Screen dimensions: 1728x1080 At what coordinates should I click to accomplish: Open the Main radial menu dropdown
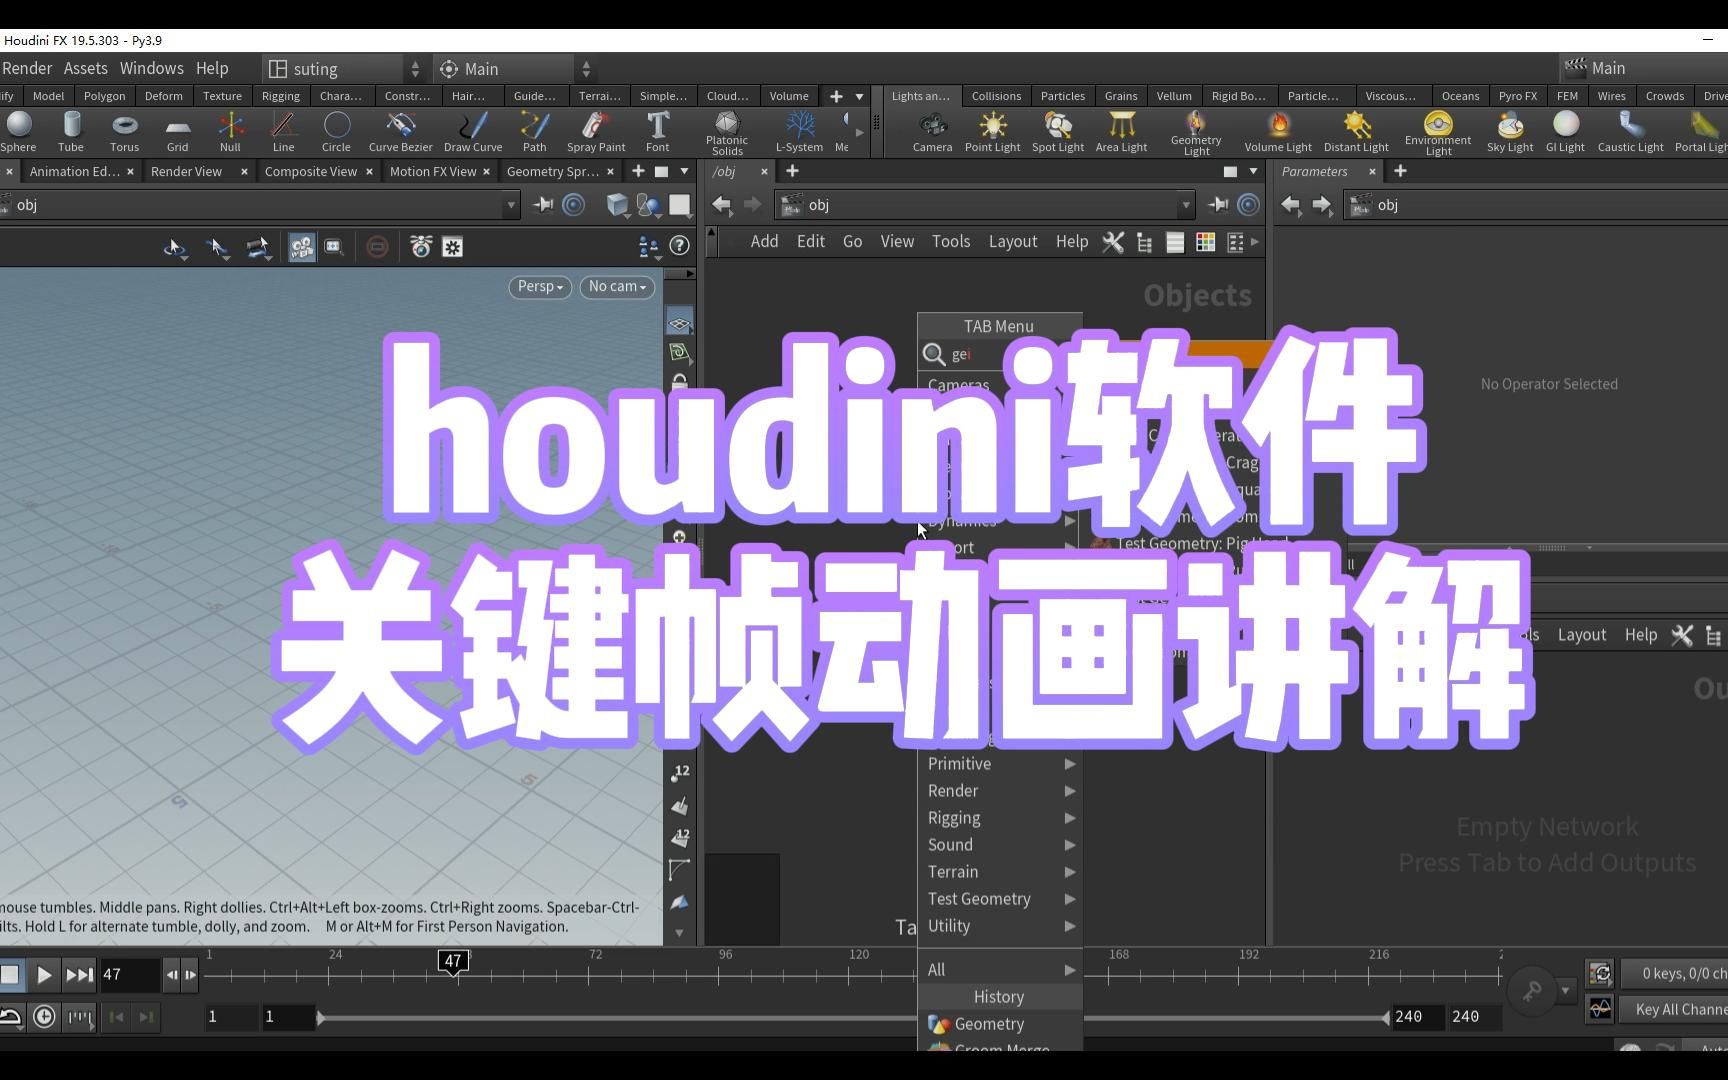click(x=517, y=68)
